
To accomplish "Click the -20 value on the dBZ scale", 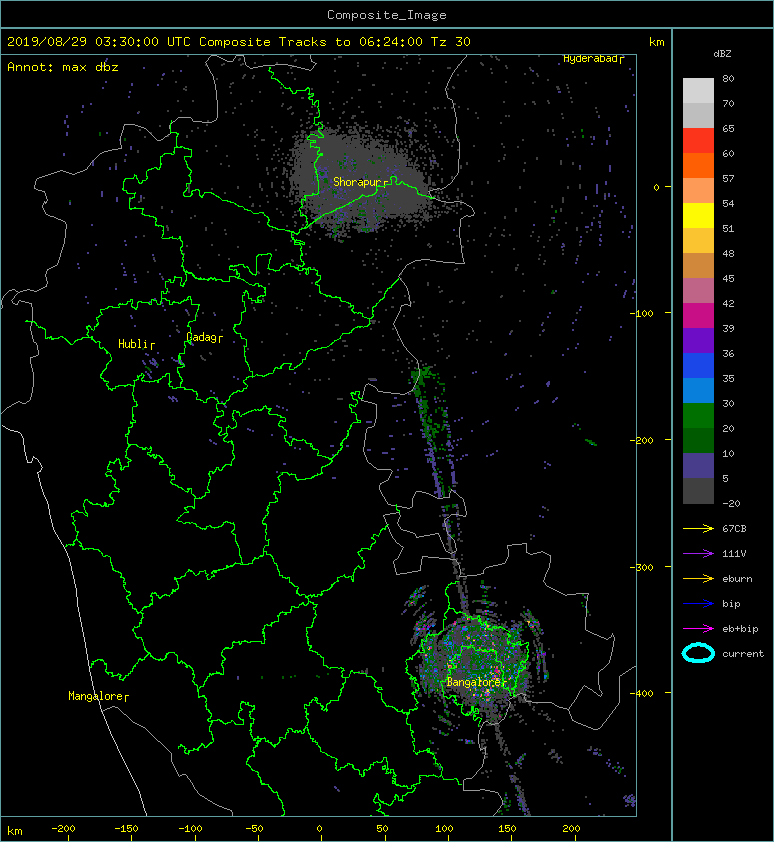I will pyautogui.click(x=731, y=503).
